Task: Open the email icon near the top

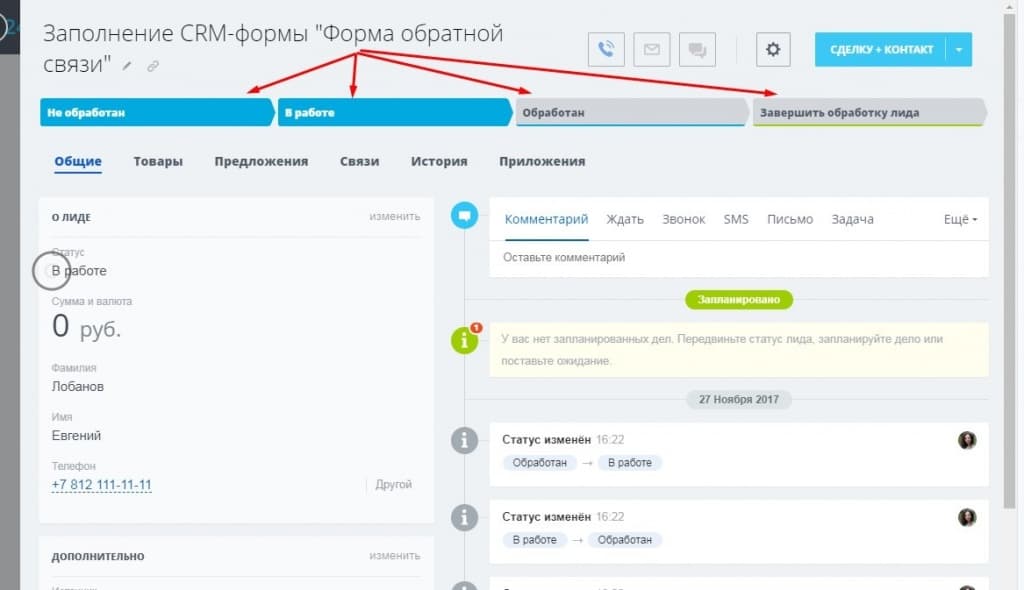Action: [x=652, y=48]
